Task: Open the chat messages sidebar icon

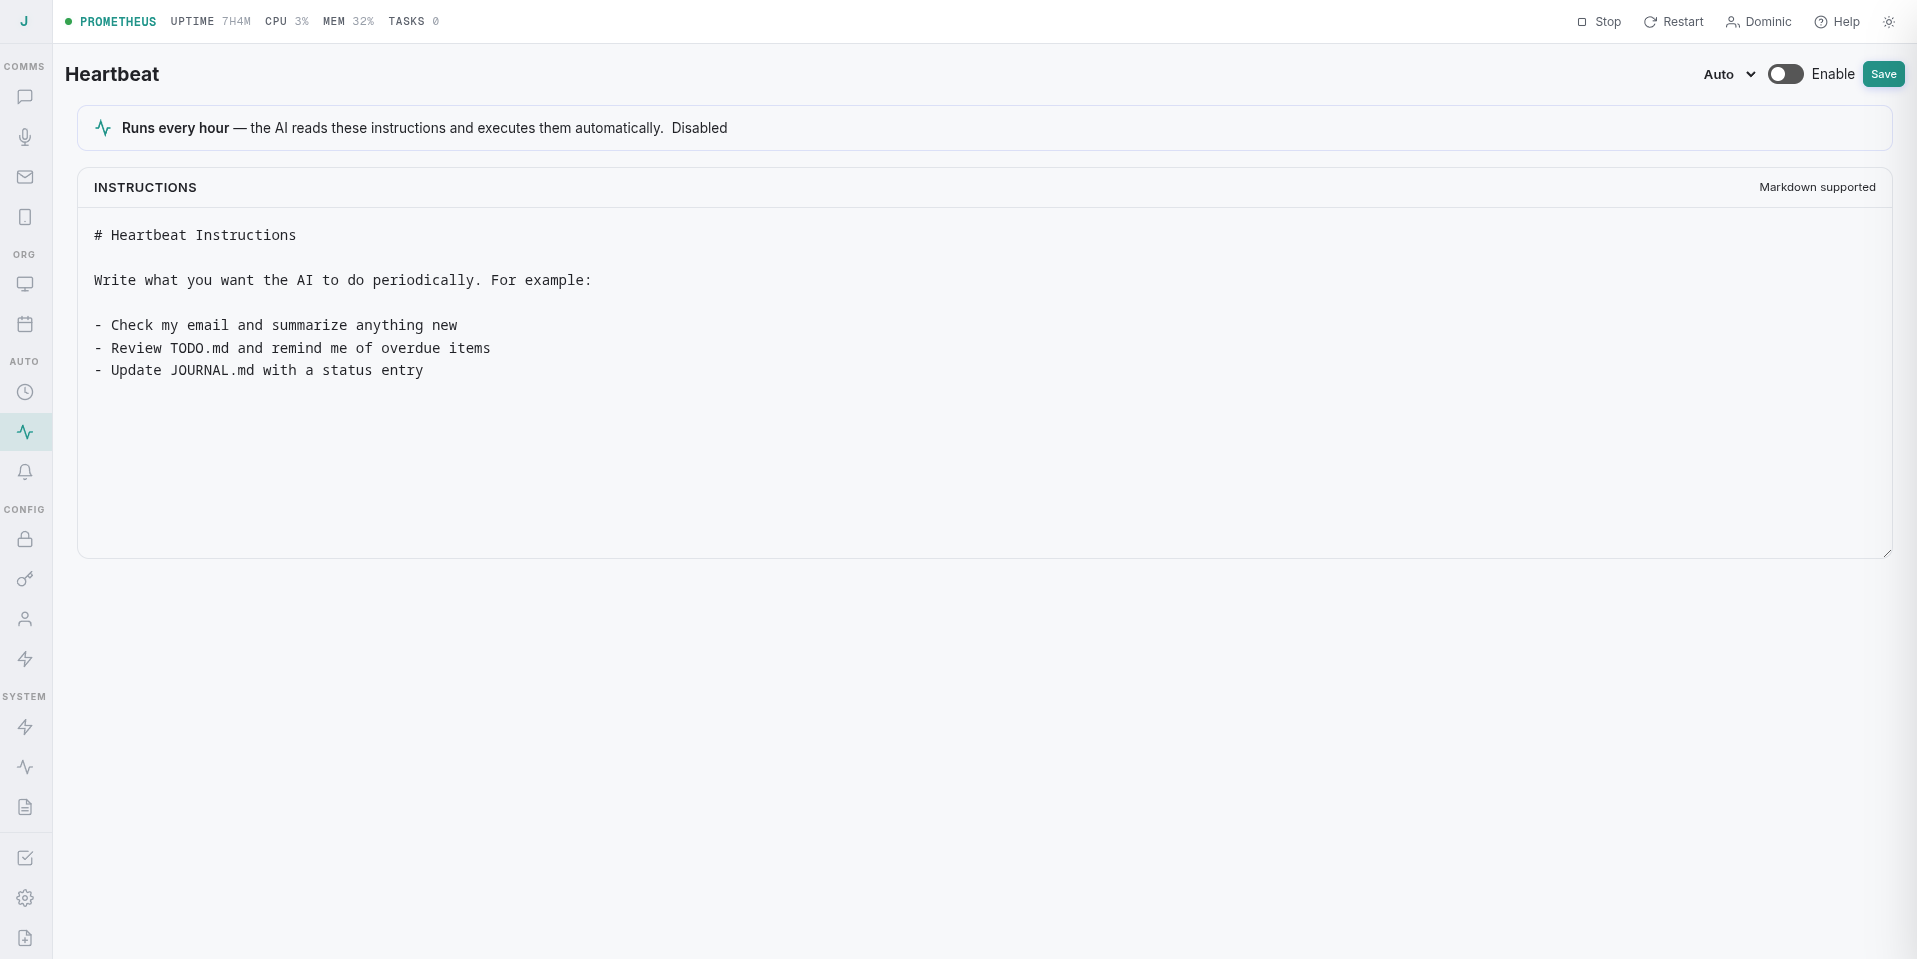Action: (25, 97)
